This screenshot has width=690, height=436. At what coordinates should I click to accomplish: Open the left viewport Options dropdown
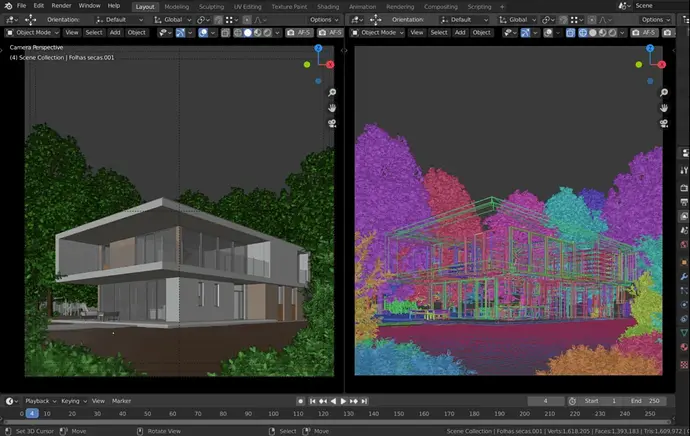[324, 20]
